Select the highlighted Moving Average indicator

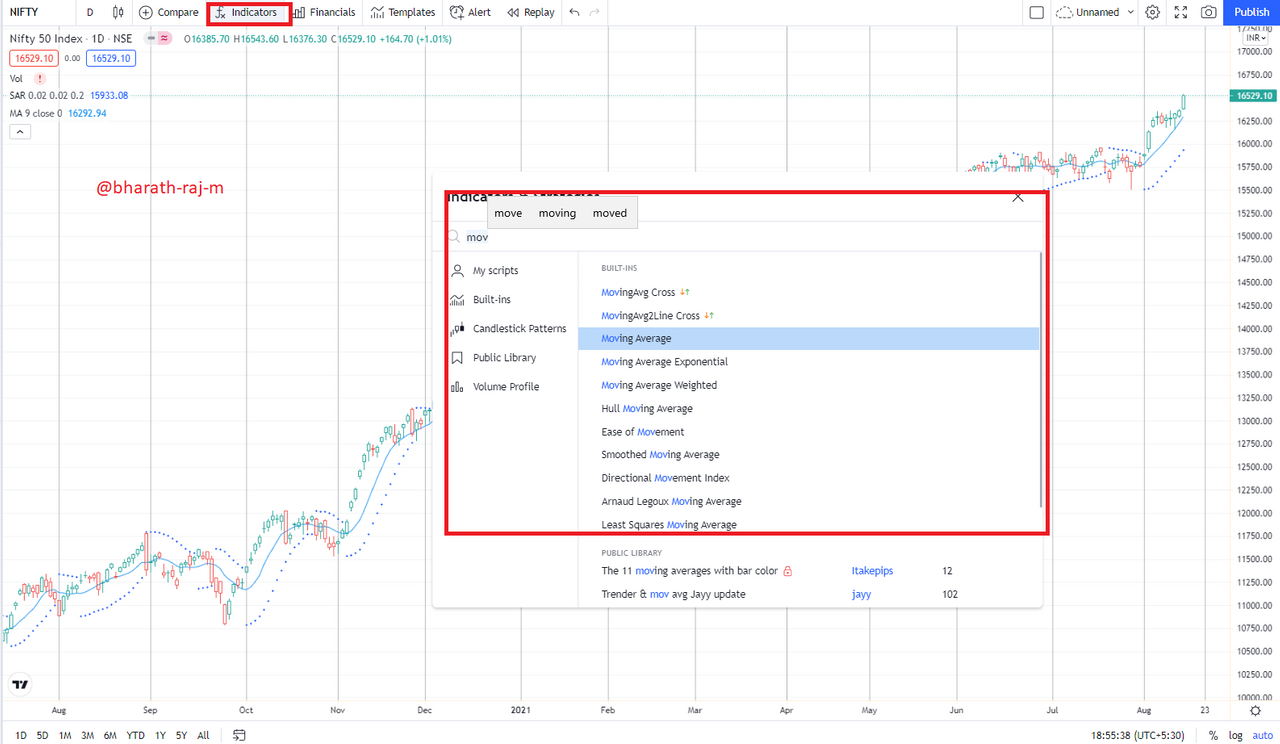(809, 338)
